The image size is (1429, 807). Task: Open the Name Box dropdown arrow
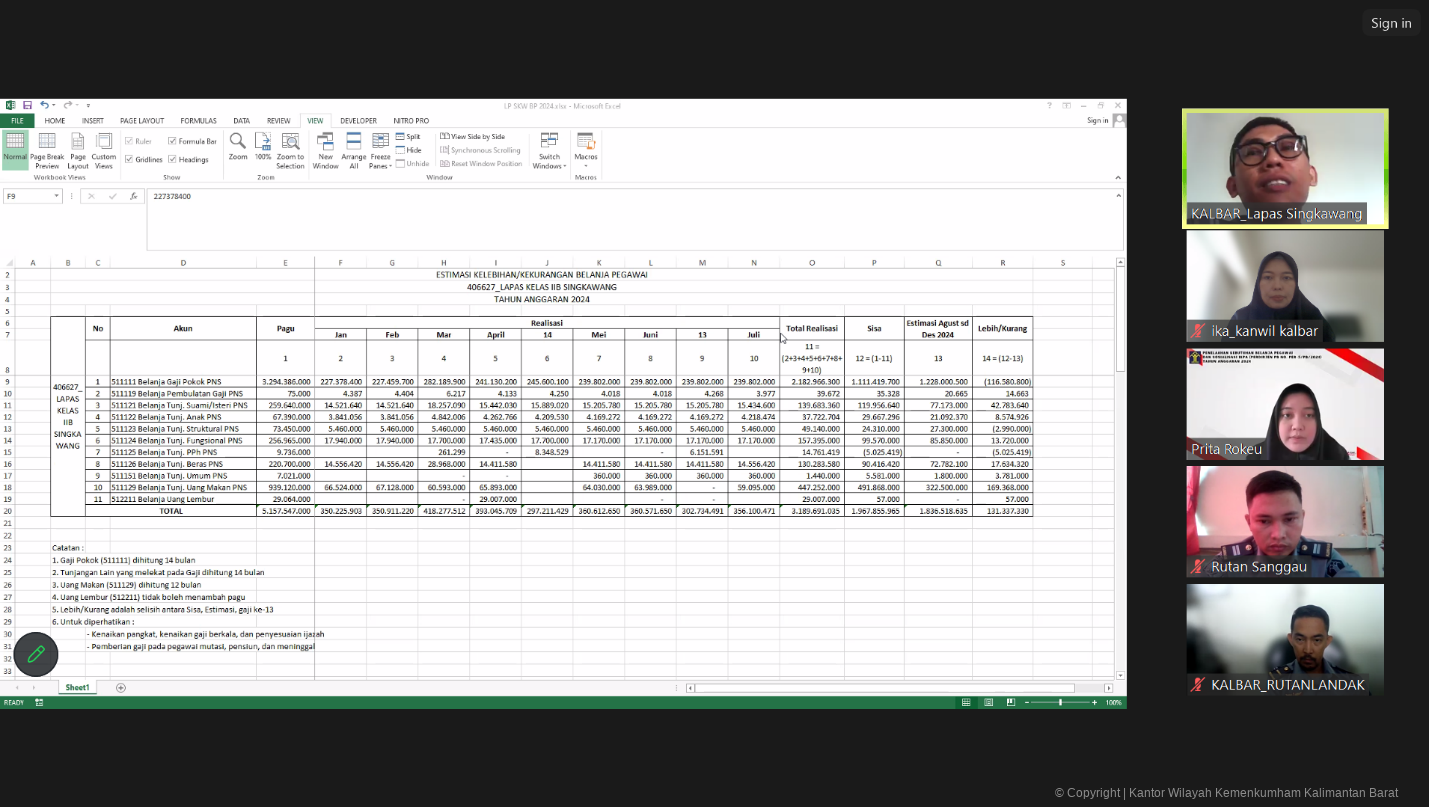[56, 196]
